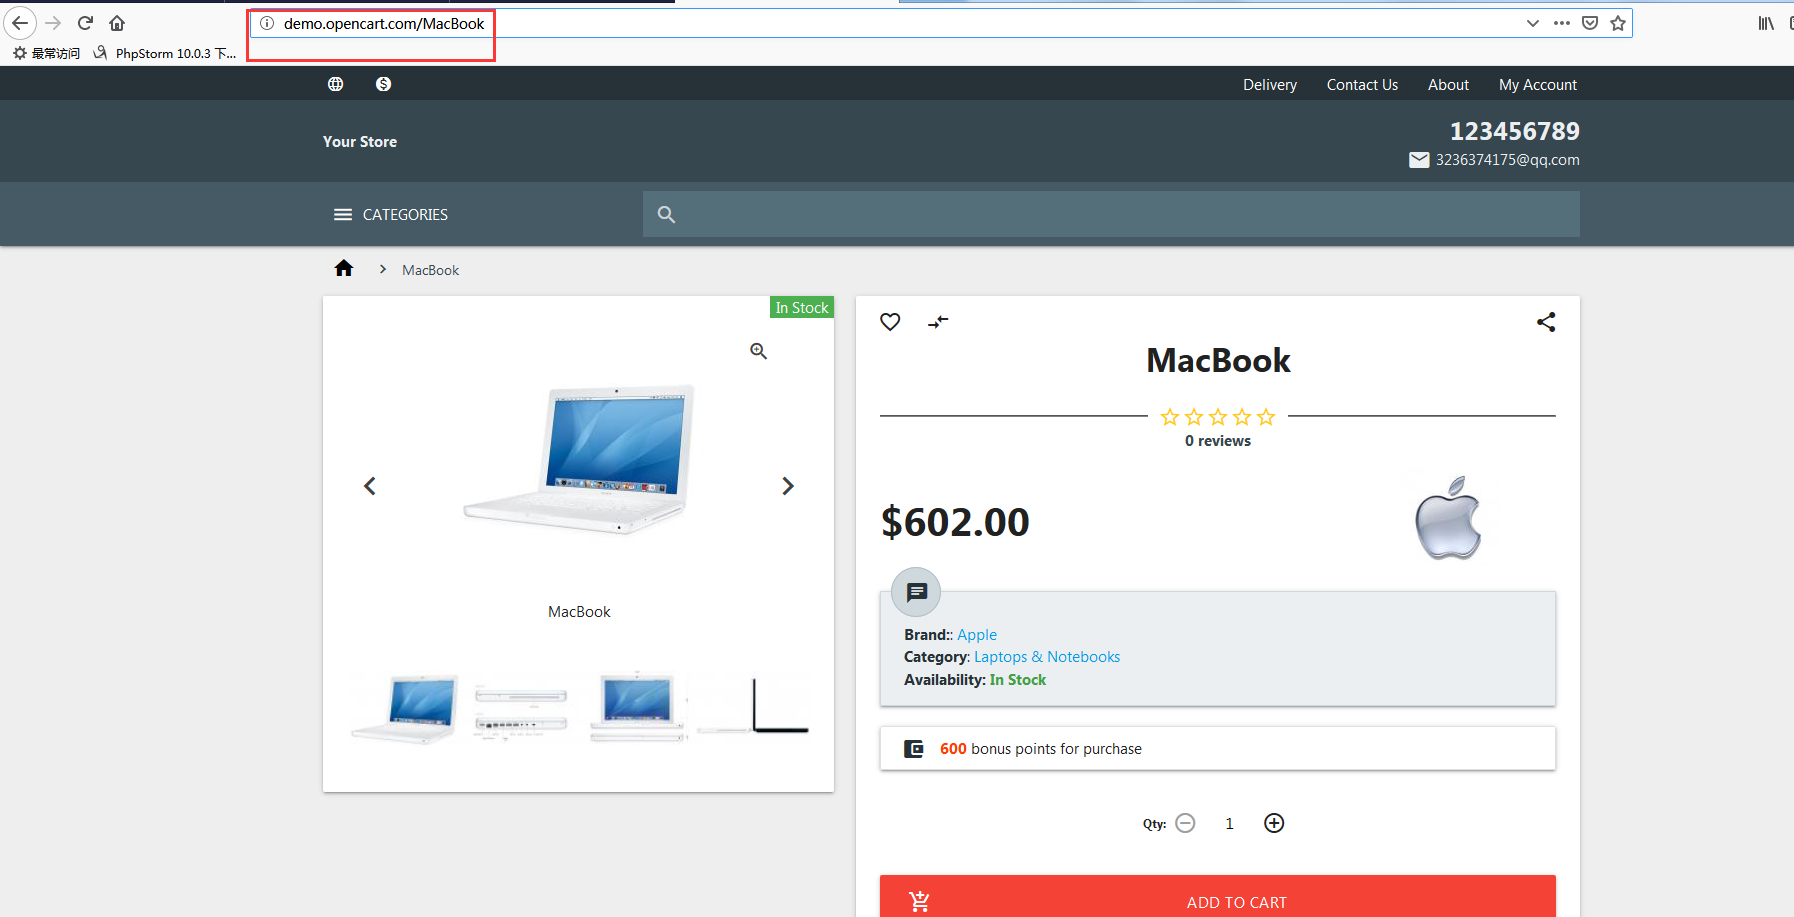The width and height of the screenshot is (1794, 917).
Task: Click the quantity value field
Action: (1230, 824)
